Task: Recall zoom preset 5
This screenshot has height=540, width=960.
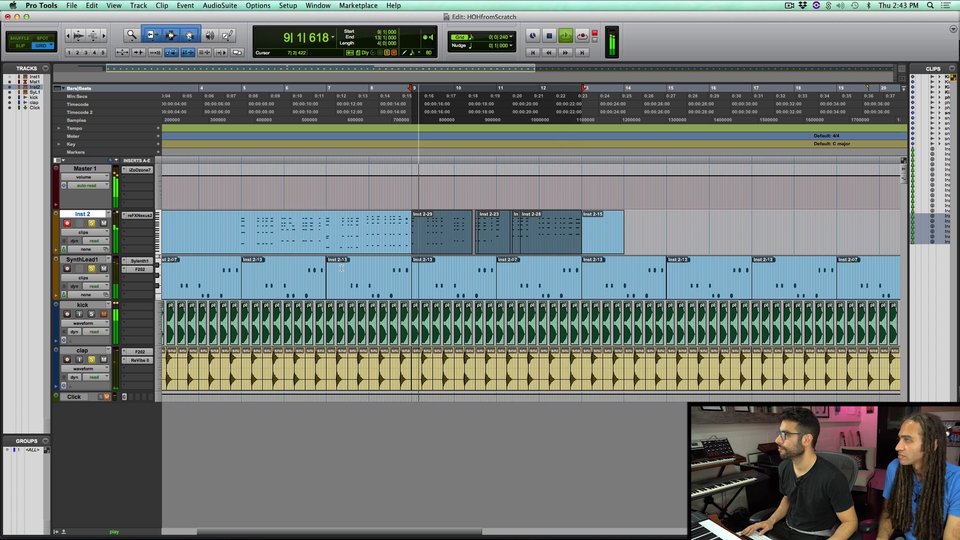Action: [x=103, y=53]
